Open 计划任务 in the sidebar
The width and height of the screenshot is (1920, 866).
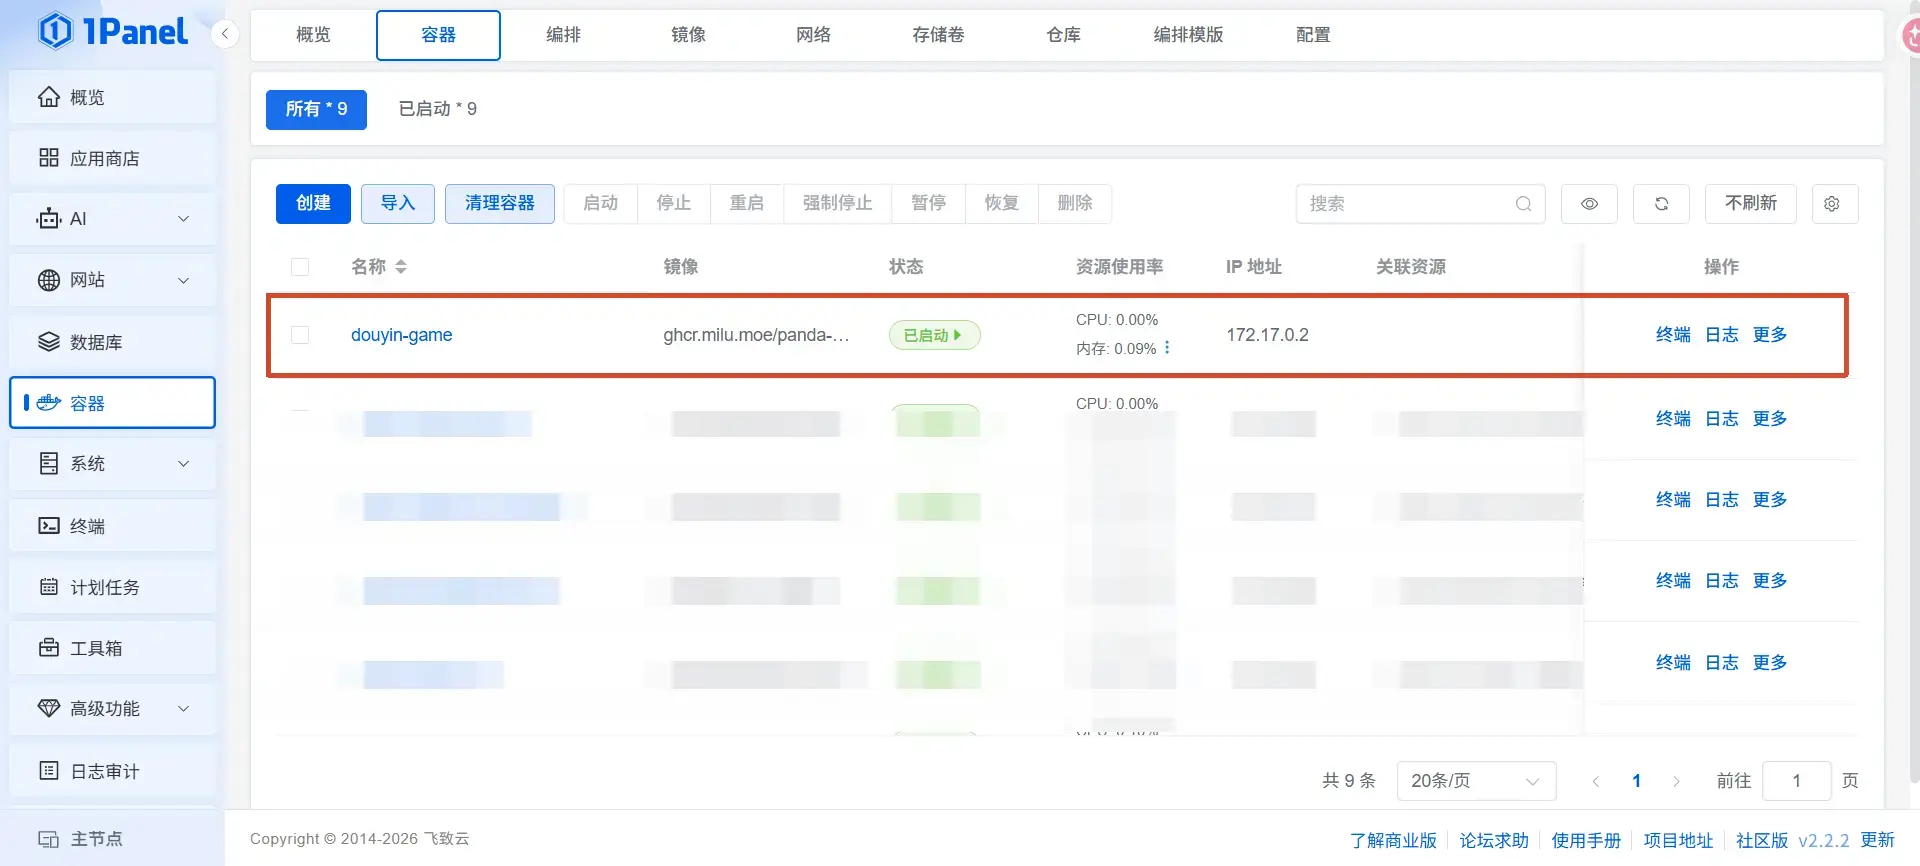tap(112, 587)
